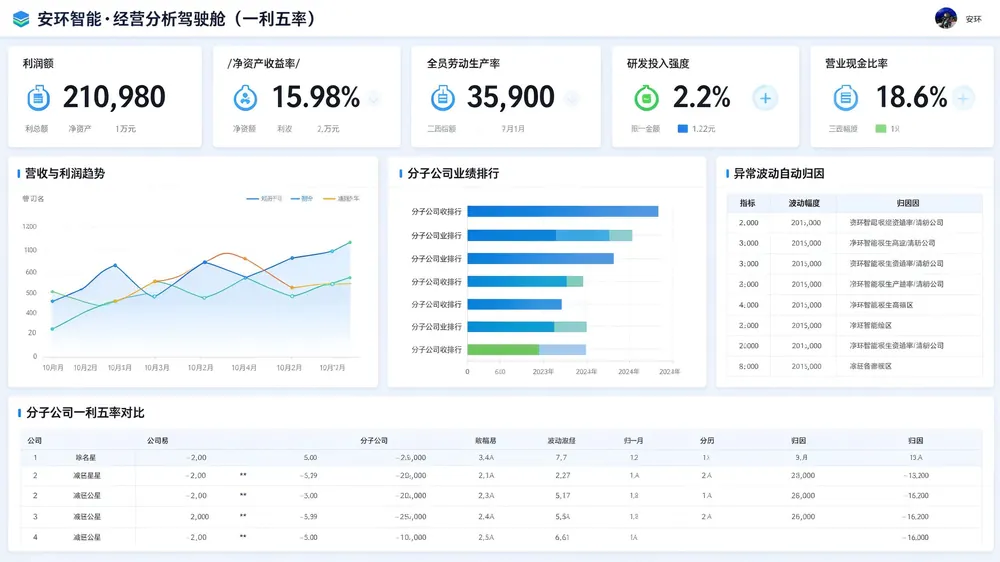1000x562 pixels.
Task: Click the 210,980 profit value
Action: pyautogui.click(x=114, y=97)
